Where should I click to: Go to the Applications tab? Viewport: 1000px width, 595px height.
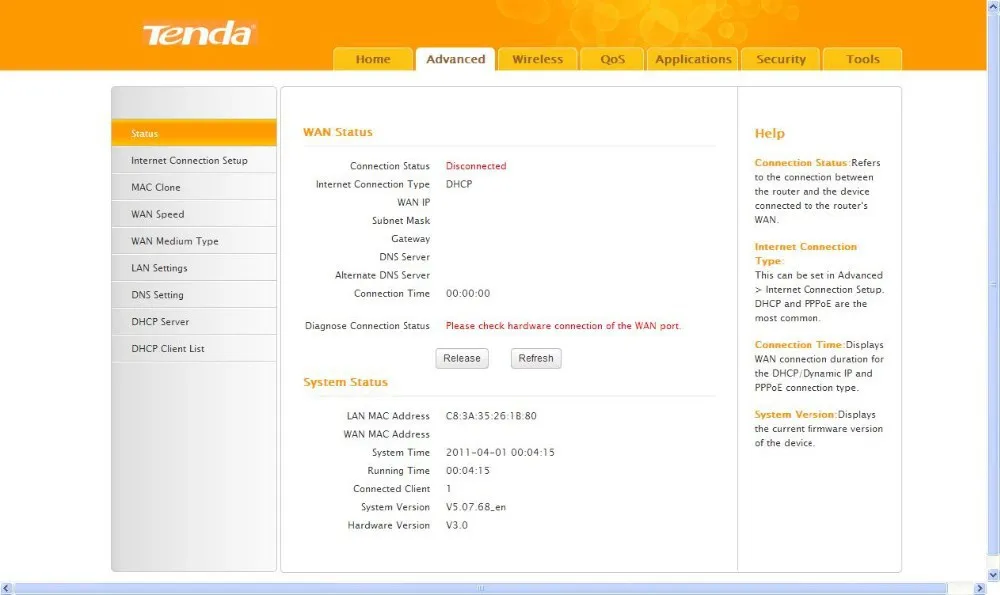(693, 59)
